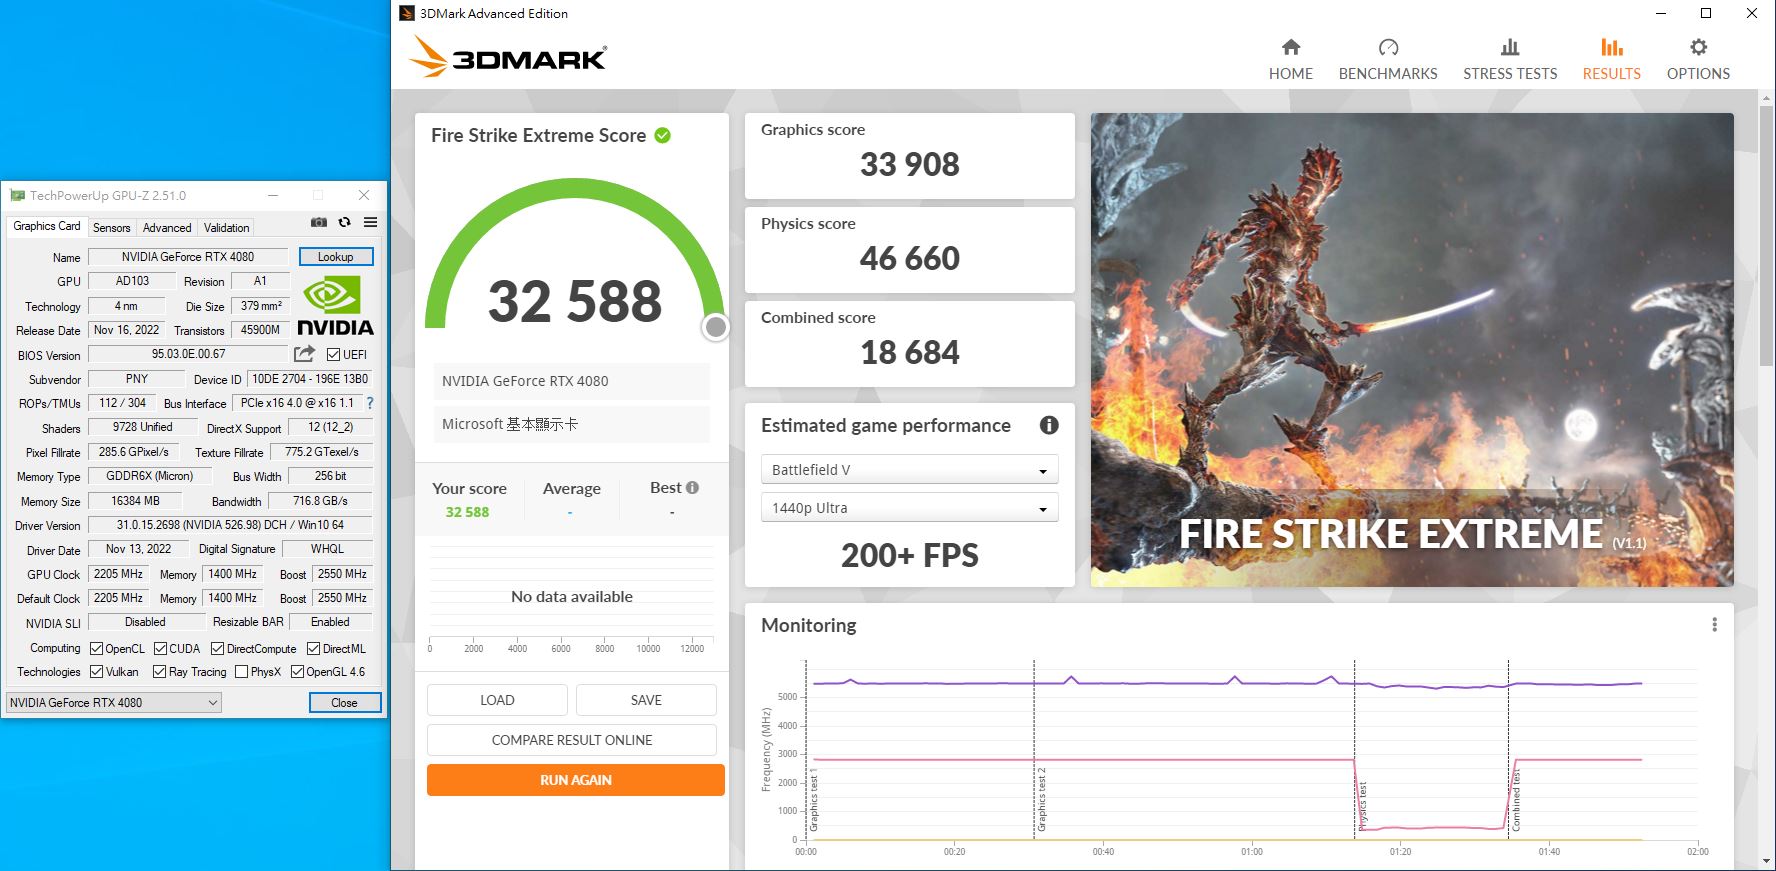1776x871 pixels.
Task: Toggle the PhysX checkbox
Action: 241,672
